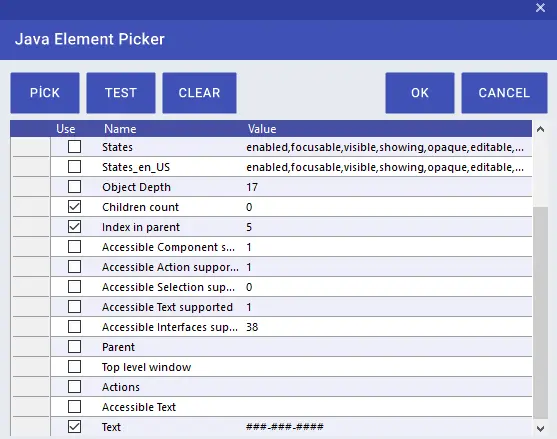557x439 pixels.
Task: Disable the Text row checkbox
Action: (74, 427)
